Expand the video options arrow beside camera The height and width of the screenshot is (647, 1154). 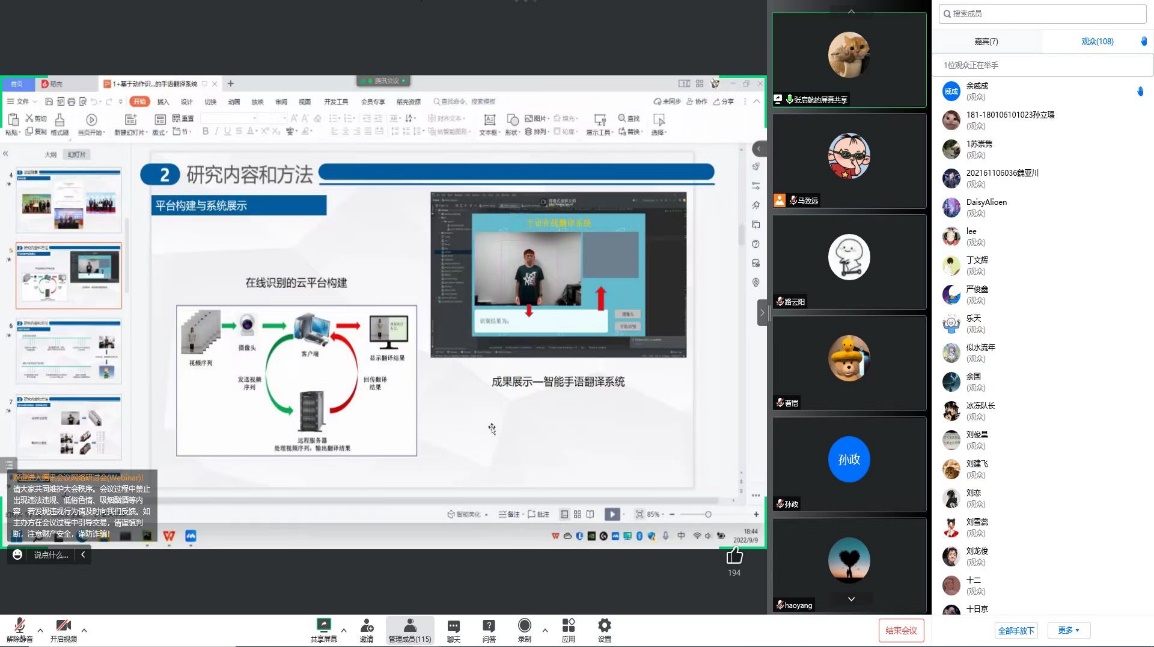[84, 630]
